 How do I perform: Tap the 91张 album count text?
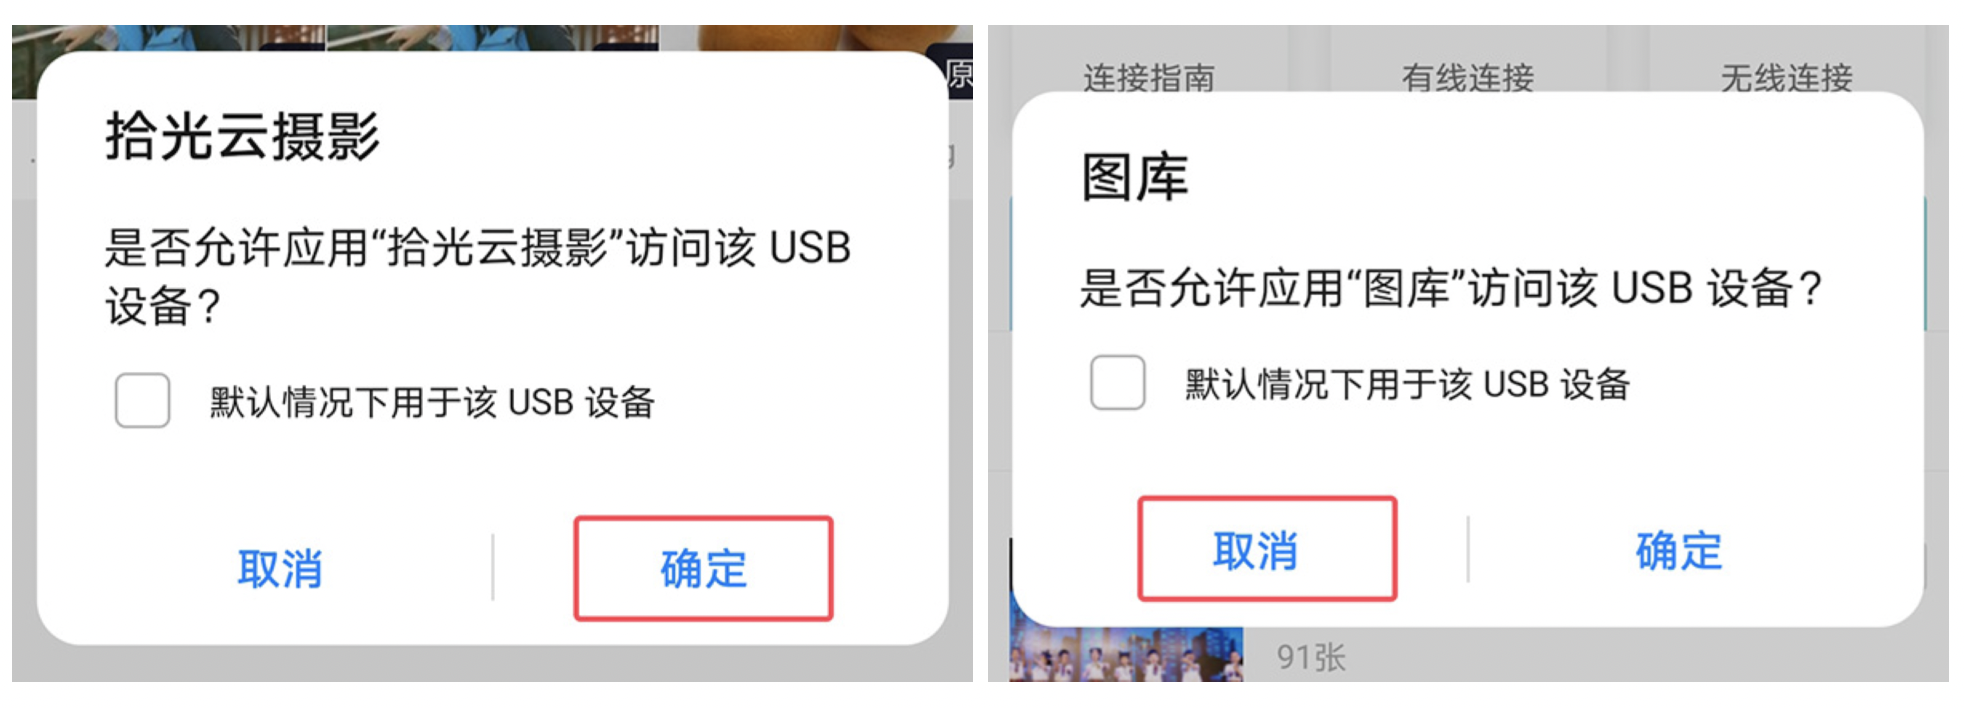tap(1311, 657)
